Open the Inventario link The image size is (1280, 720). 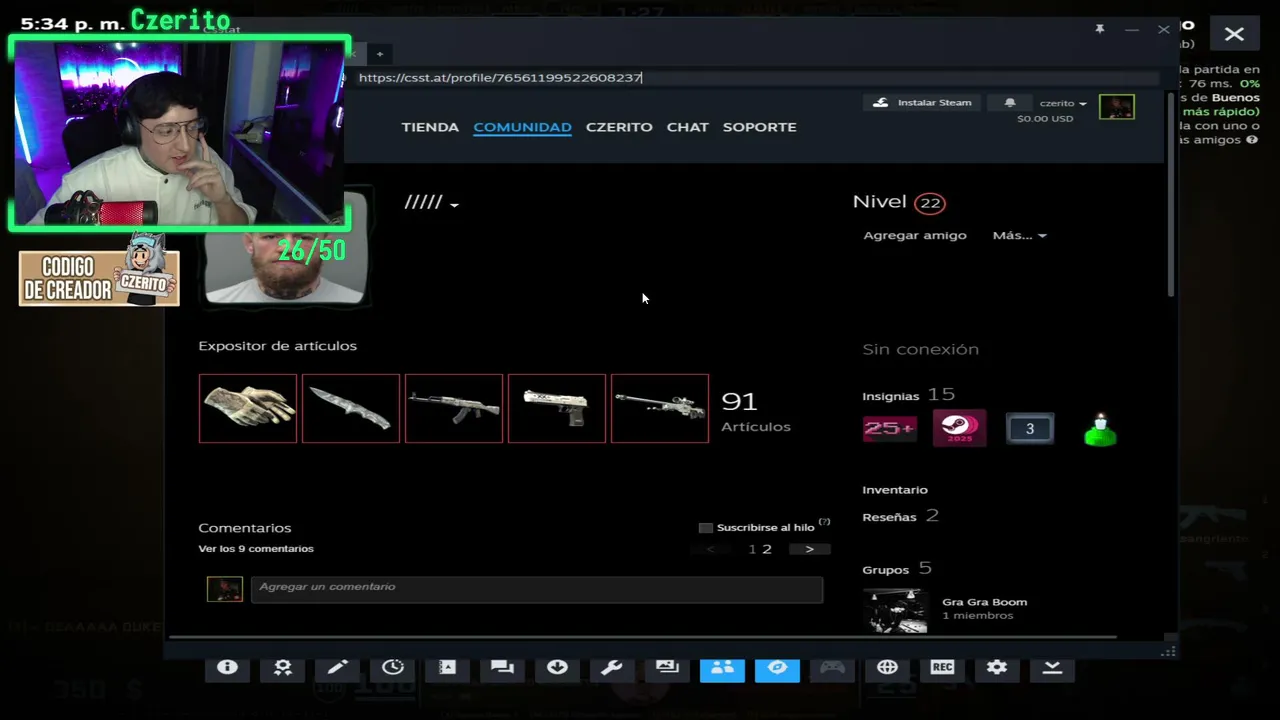895,490
